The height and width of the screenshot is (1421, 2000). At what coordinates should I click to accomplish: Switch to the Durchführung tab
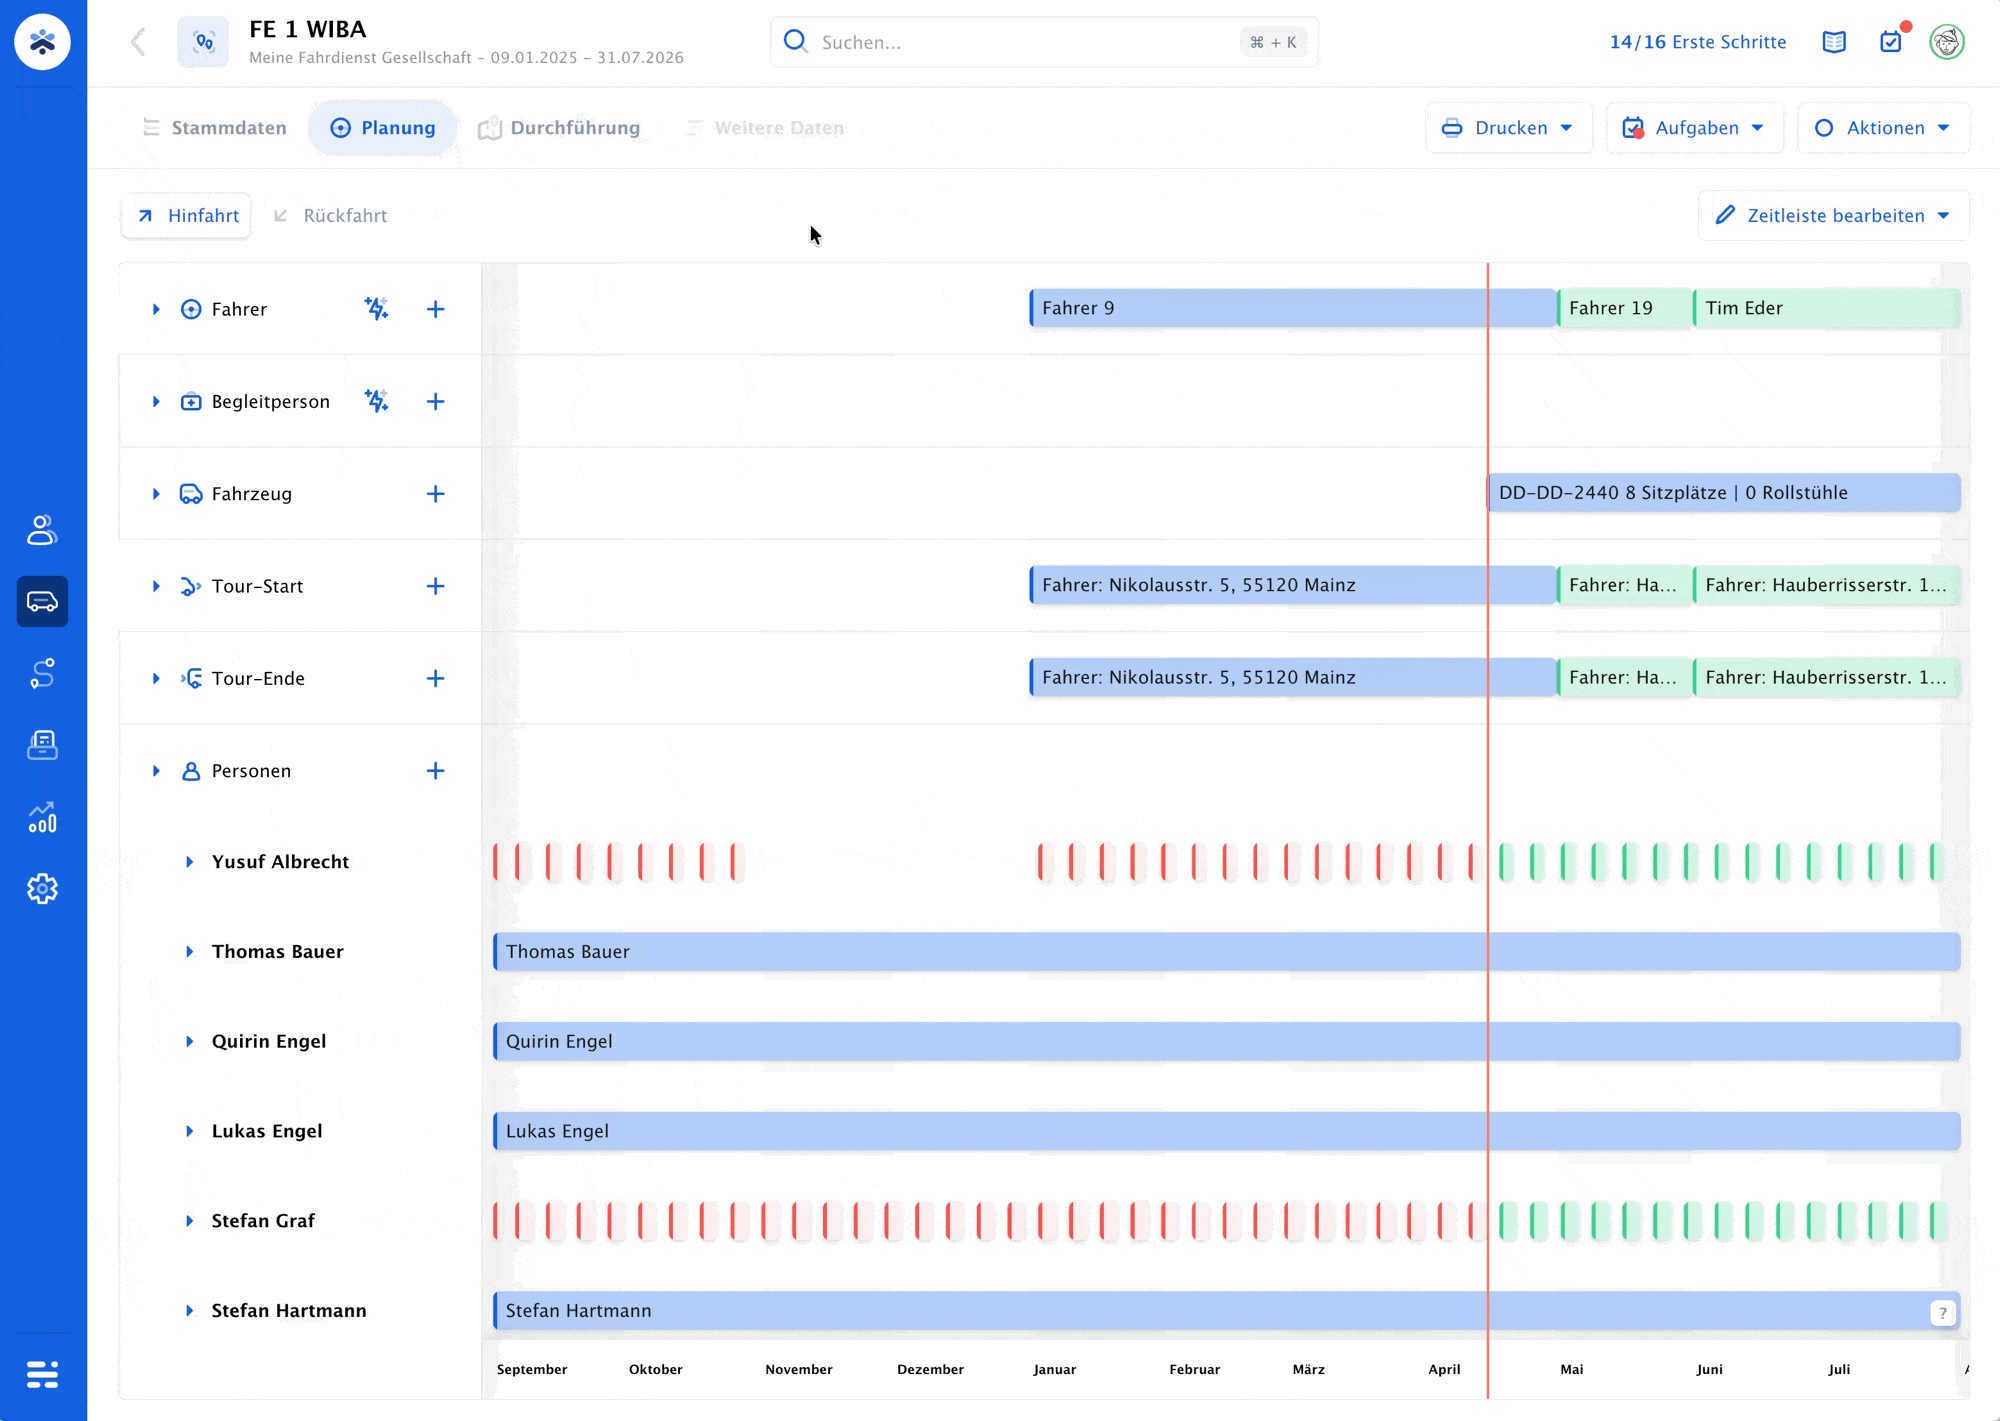[x=559, y=128]
